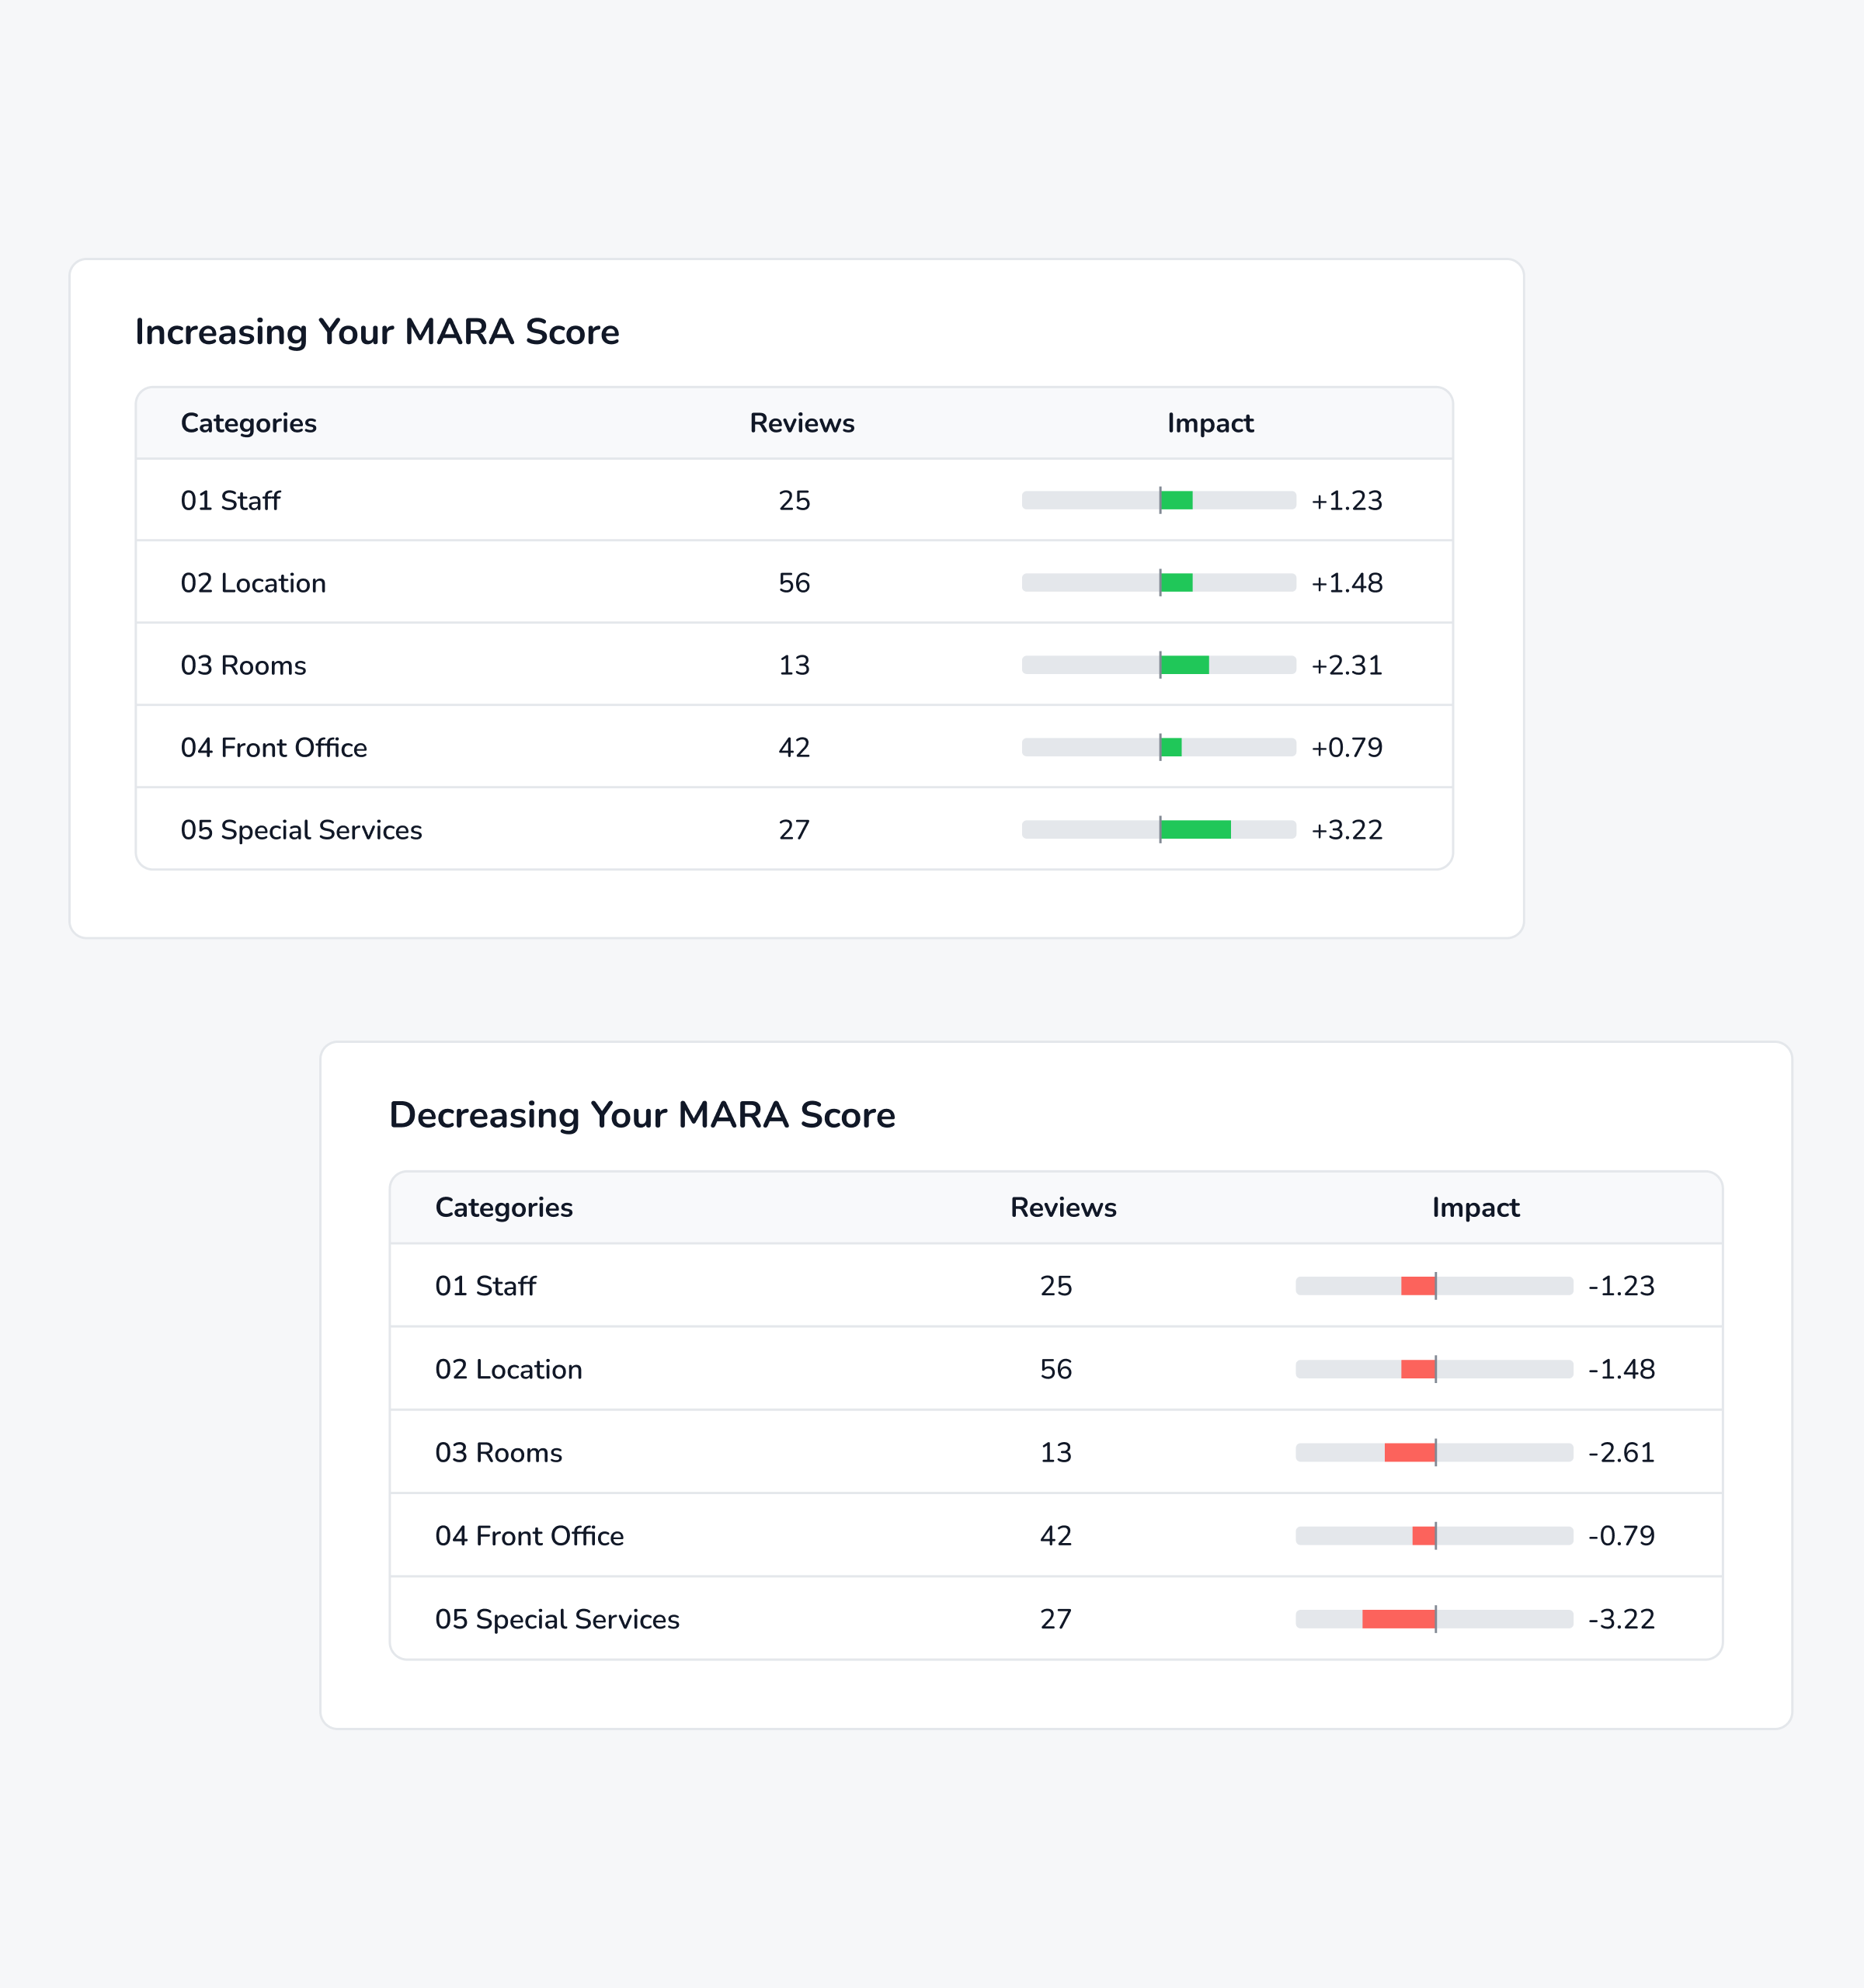Click review count 56 in Increasing table
The height and width of the screenshot is (1988, 1864).
tap(794, 583)
